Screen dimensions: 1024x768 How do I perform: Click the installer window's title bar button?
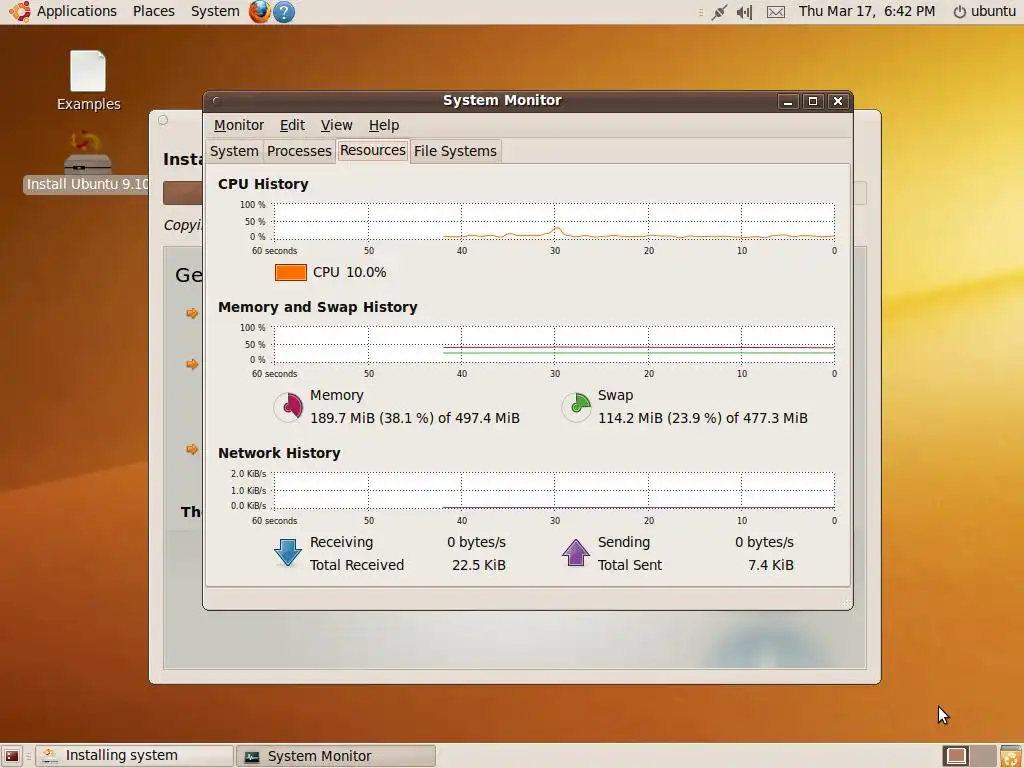(x=163, y=120)
